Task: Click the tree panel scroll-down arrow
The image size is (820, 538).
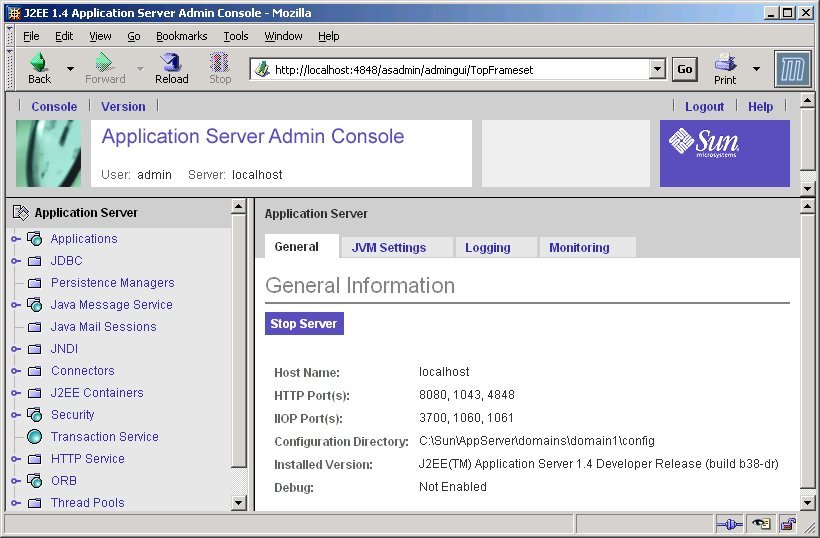Action: [x=238, y=503]
